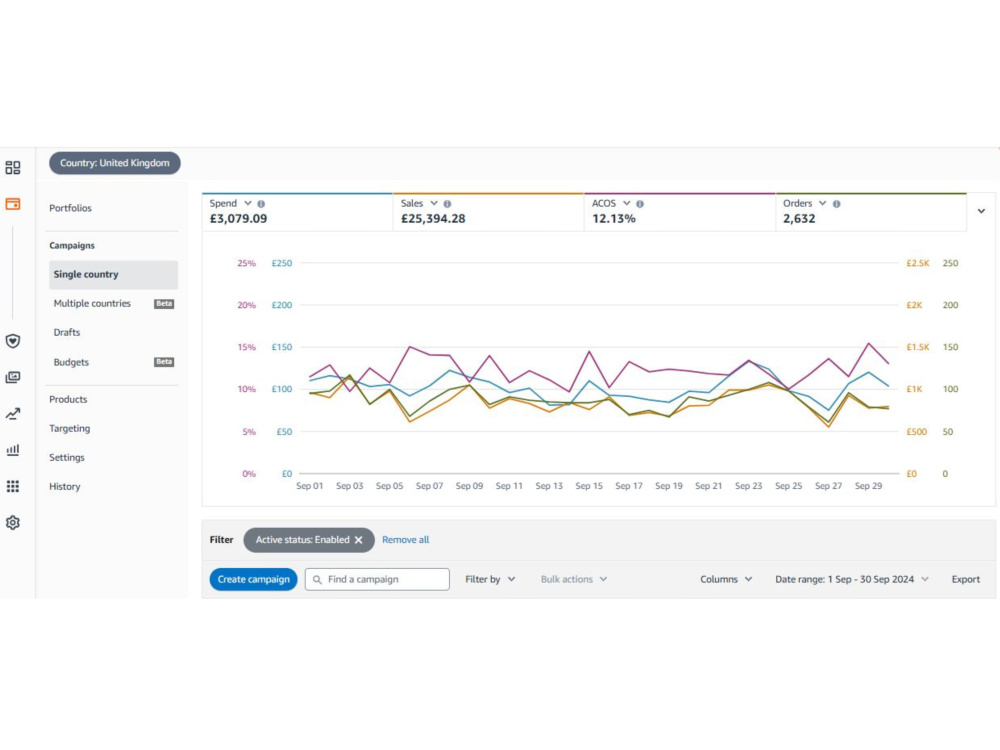This screenshot has width=1000, height=750.
Task: Open the Sales metric dropdown
Action: [x=434, y=203]
